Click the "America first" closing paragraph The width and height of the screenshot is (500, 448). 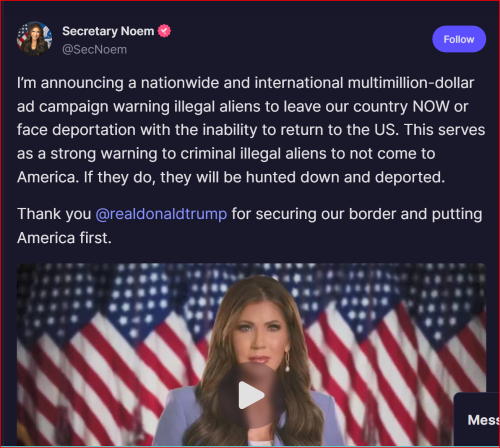click(249, 226)
